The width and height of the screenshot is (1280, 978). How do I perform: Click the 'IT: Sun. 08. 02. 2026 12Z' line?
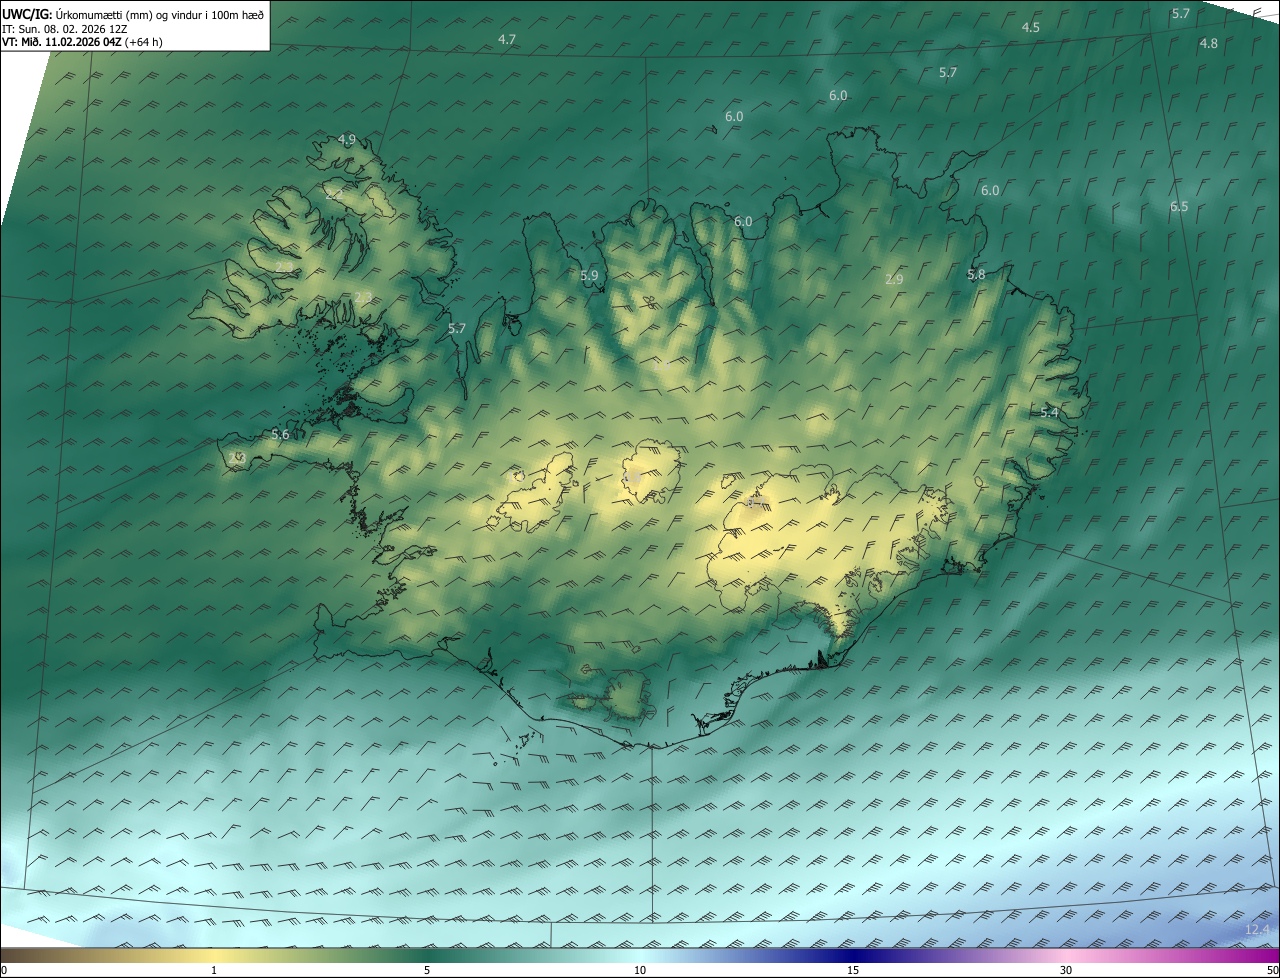(65, 29)
